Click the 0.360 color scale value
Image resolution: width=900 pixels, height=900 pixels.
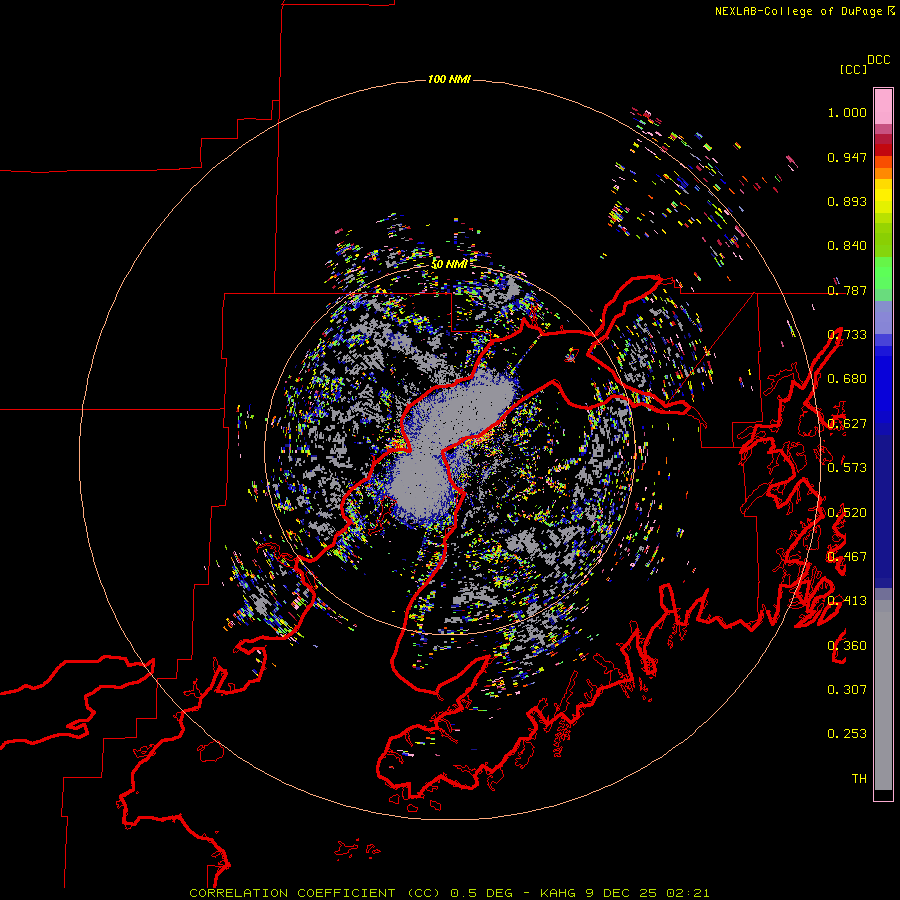click(x=847, y=646)
